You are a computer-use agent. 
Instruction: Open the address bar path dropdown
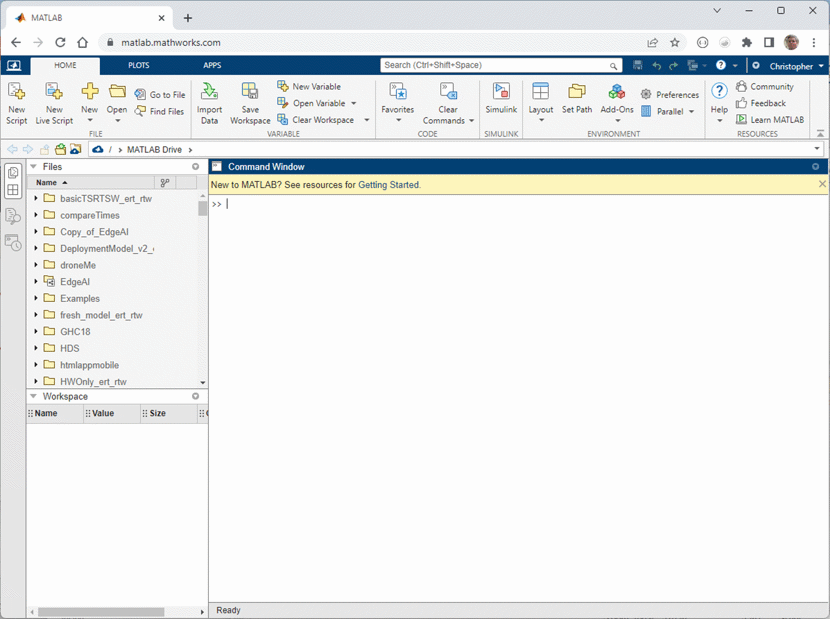point(817,149)
